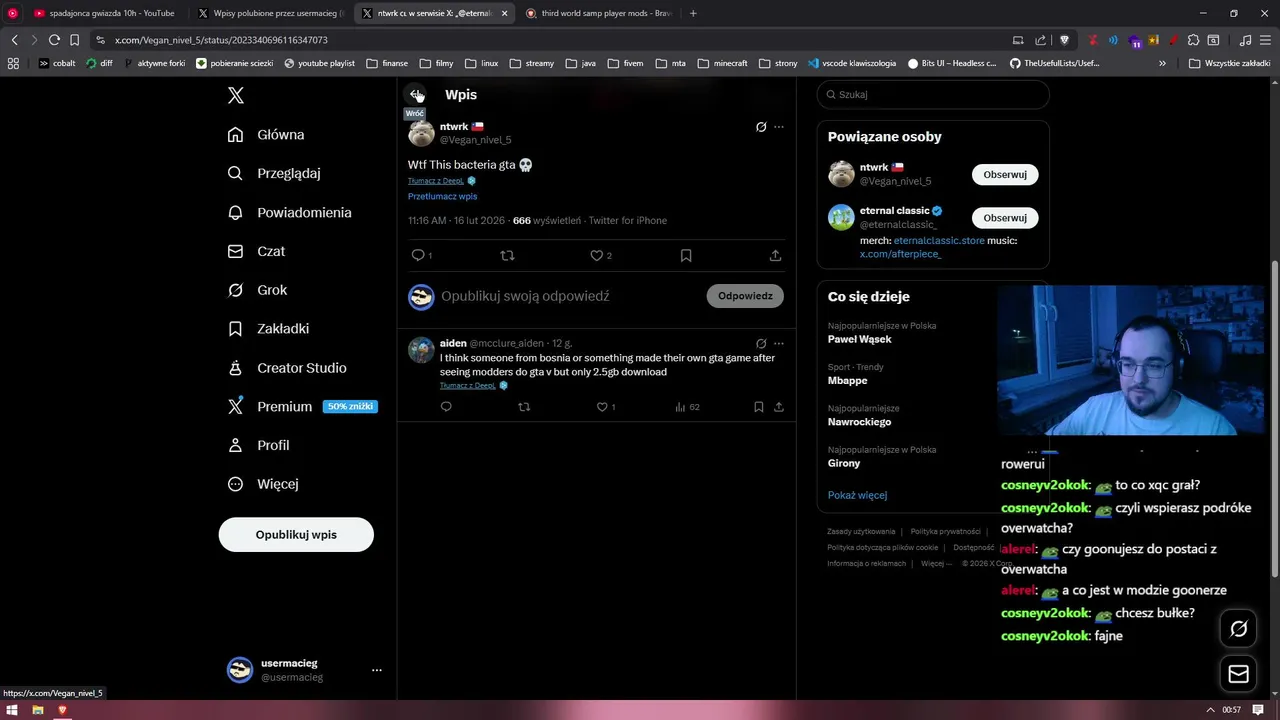Image resolution: width=1280 pixels, height=720 pixels.
Task: Open the eternalclassic.store link
Action: (939, 241)
